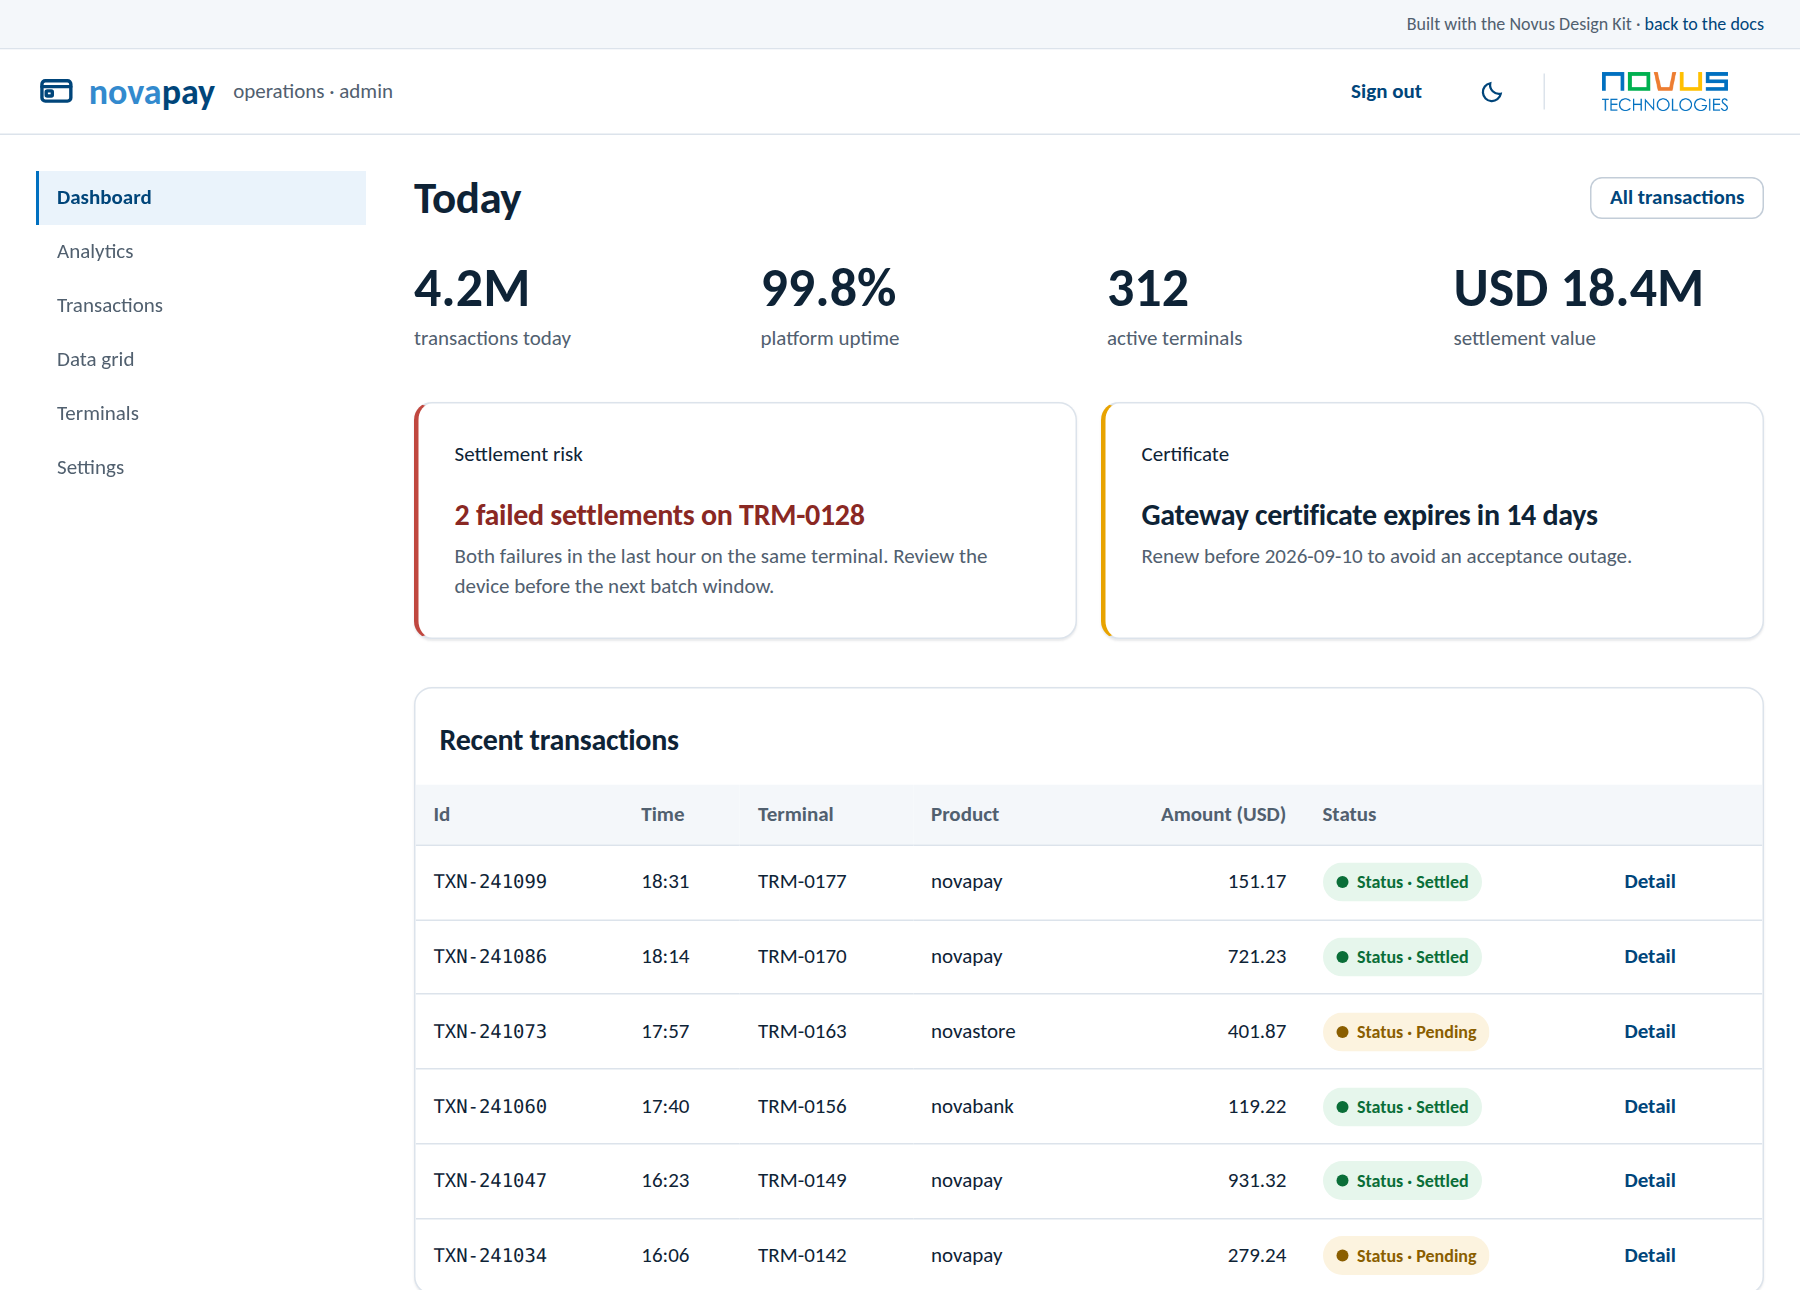Click Settled status badge of TXN-241047
The height and width of the screenshot is (1290, 1800).
click(1402, 1181)
